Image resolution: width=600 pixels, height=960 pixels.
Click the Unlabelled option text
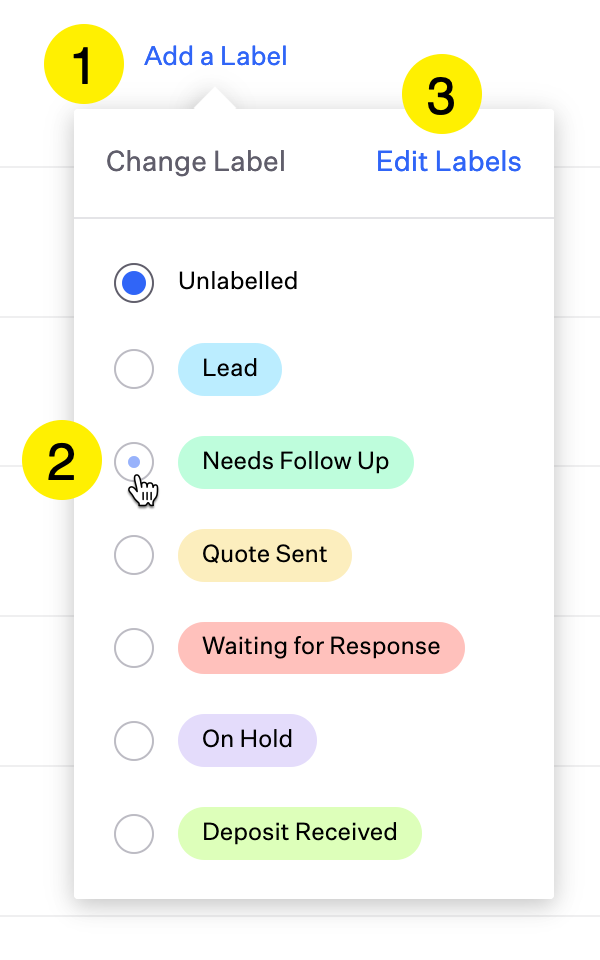pyautogui.click(x=238, y=282)
